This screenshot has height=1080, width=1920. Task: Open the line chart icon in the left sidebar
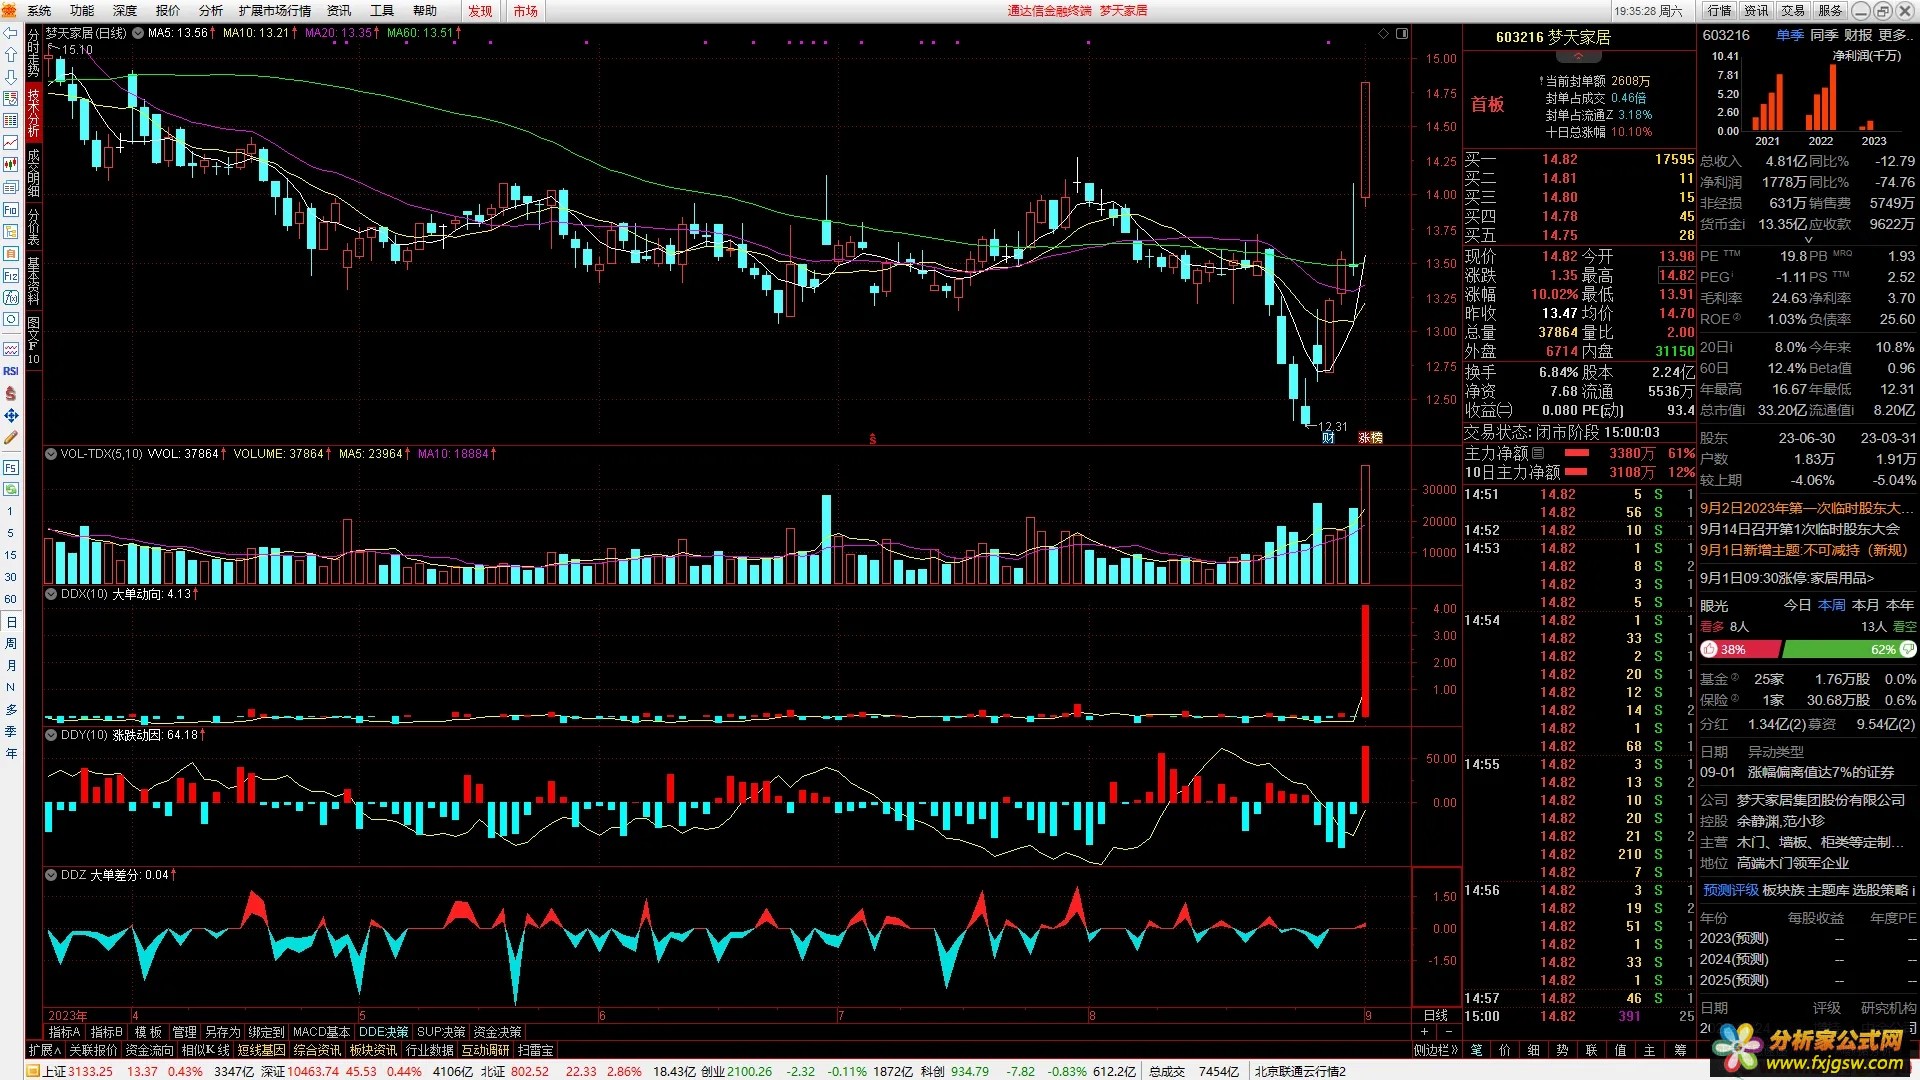(11, 143)
